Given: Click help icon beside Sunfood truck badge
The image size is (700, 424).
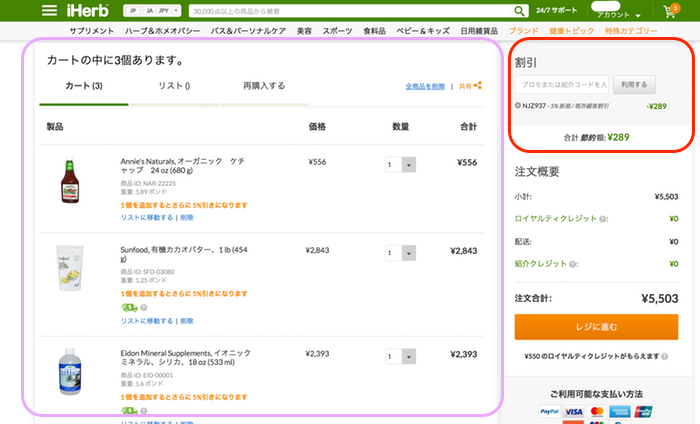Looking at the screenshot, I should pos(144,308).
